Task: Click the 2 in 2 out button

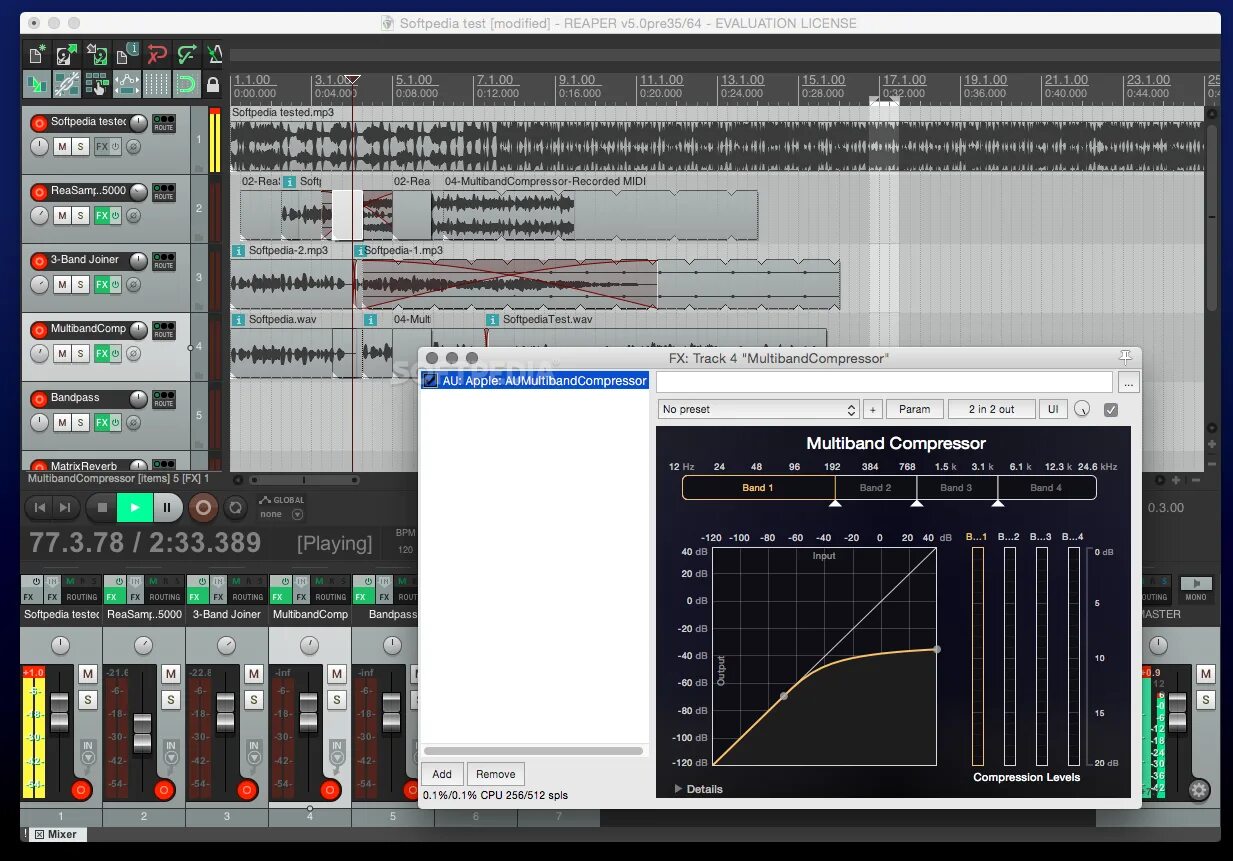Action: click(991, 409)
